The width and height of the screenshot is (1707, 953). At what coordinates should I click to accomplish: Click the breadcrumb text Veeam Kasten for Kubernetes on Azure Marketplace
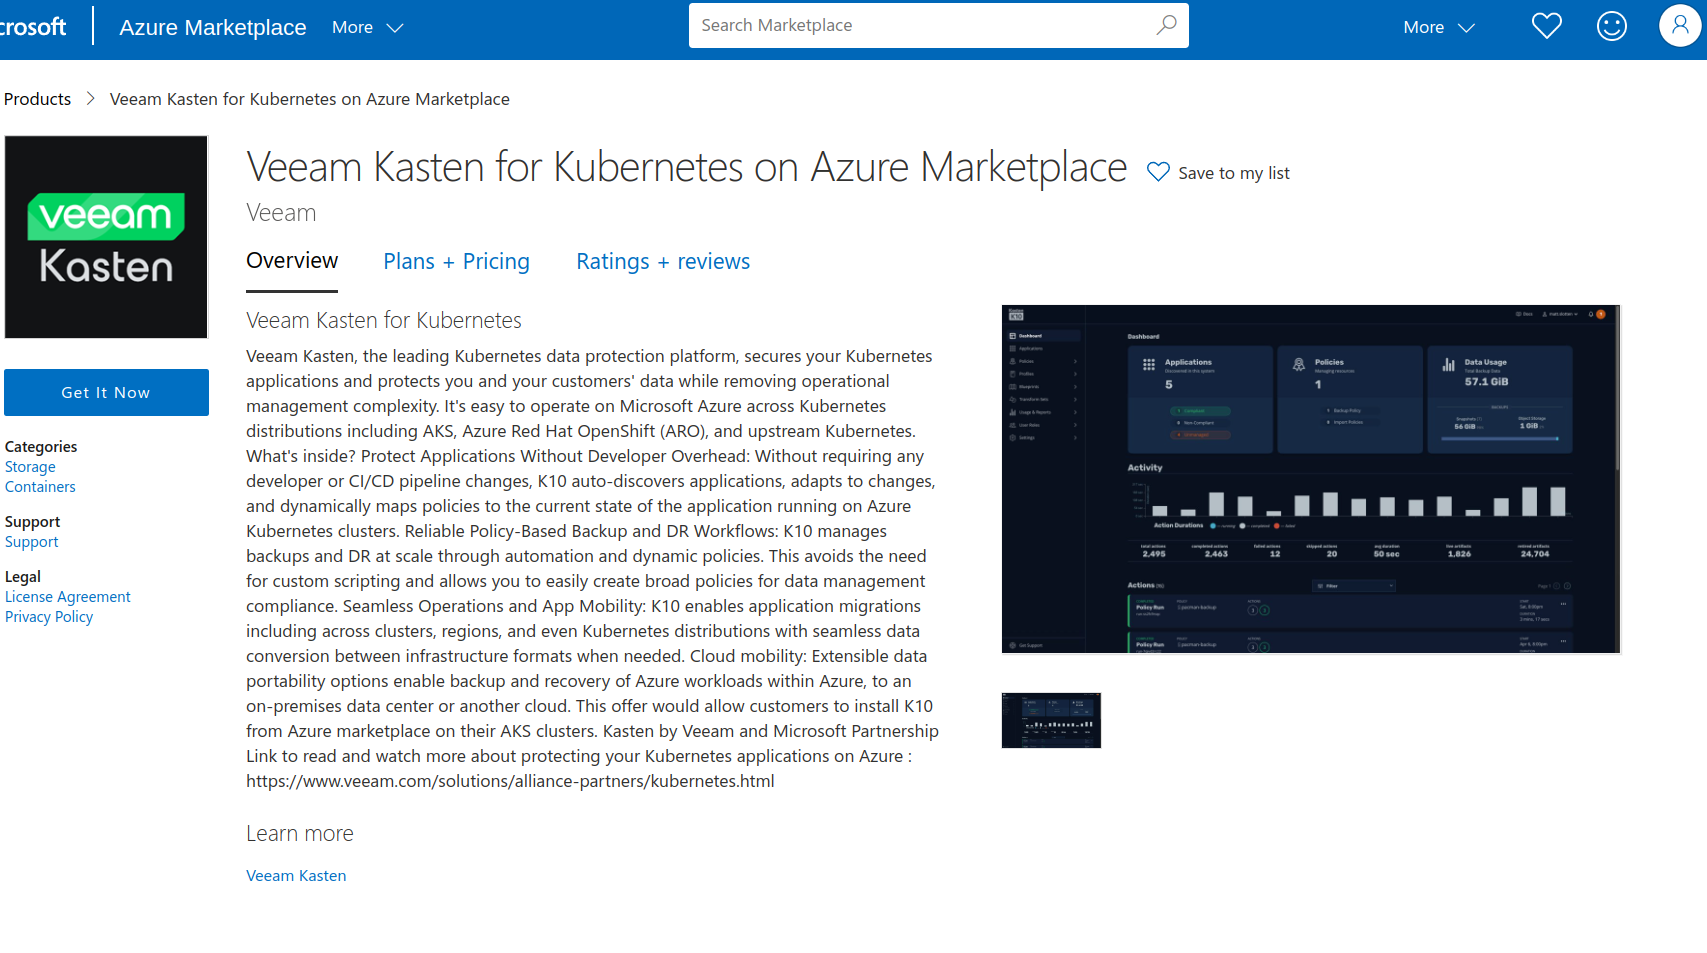[310, 99]
